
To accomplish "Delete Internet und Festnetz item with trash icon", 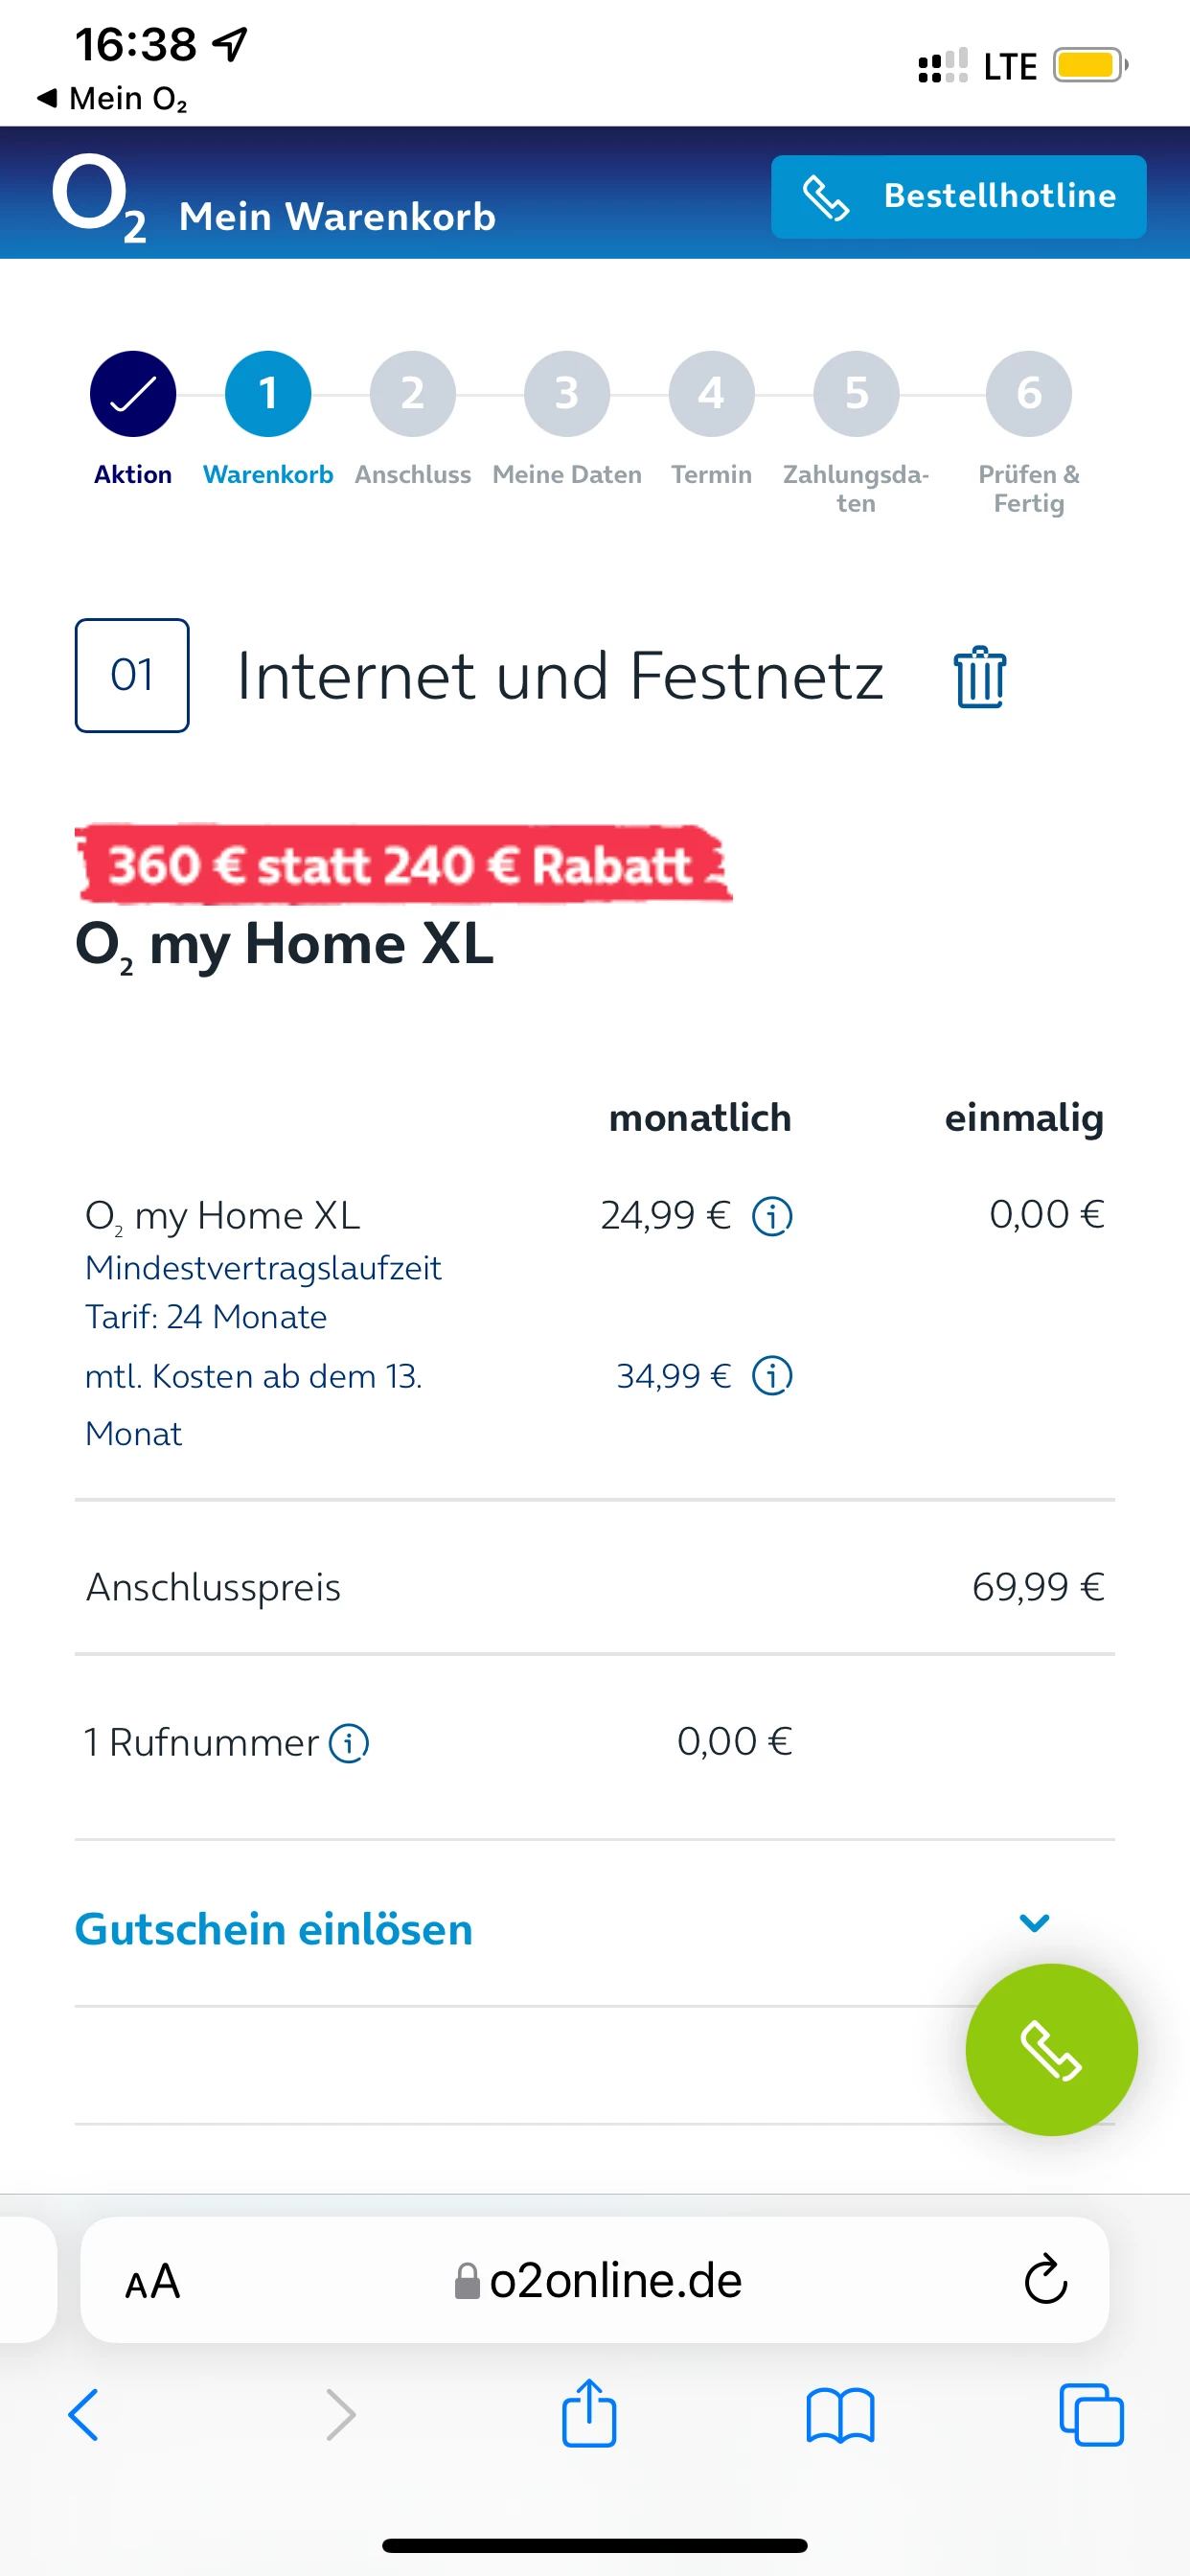I will click(979, 677).
